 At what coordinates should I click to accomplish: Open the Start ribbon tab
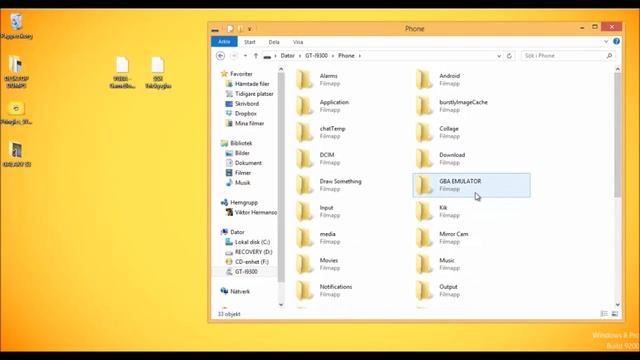click(250, 42)
